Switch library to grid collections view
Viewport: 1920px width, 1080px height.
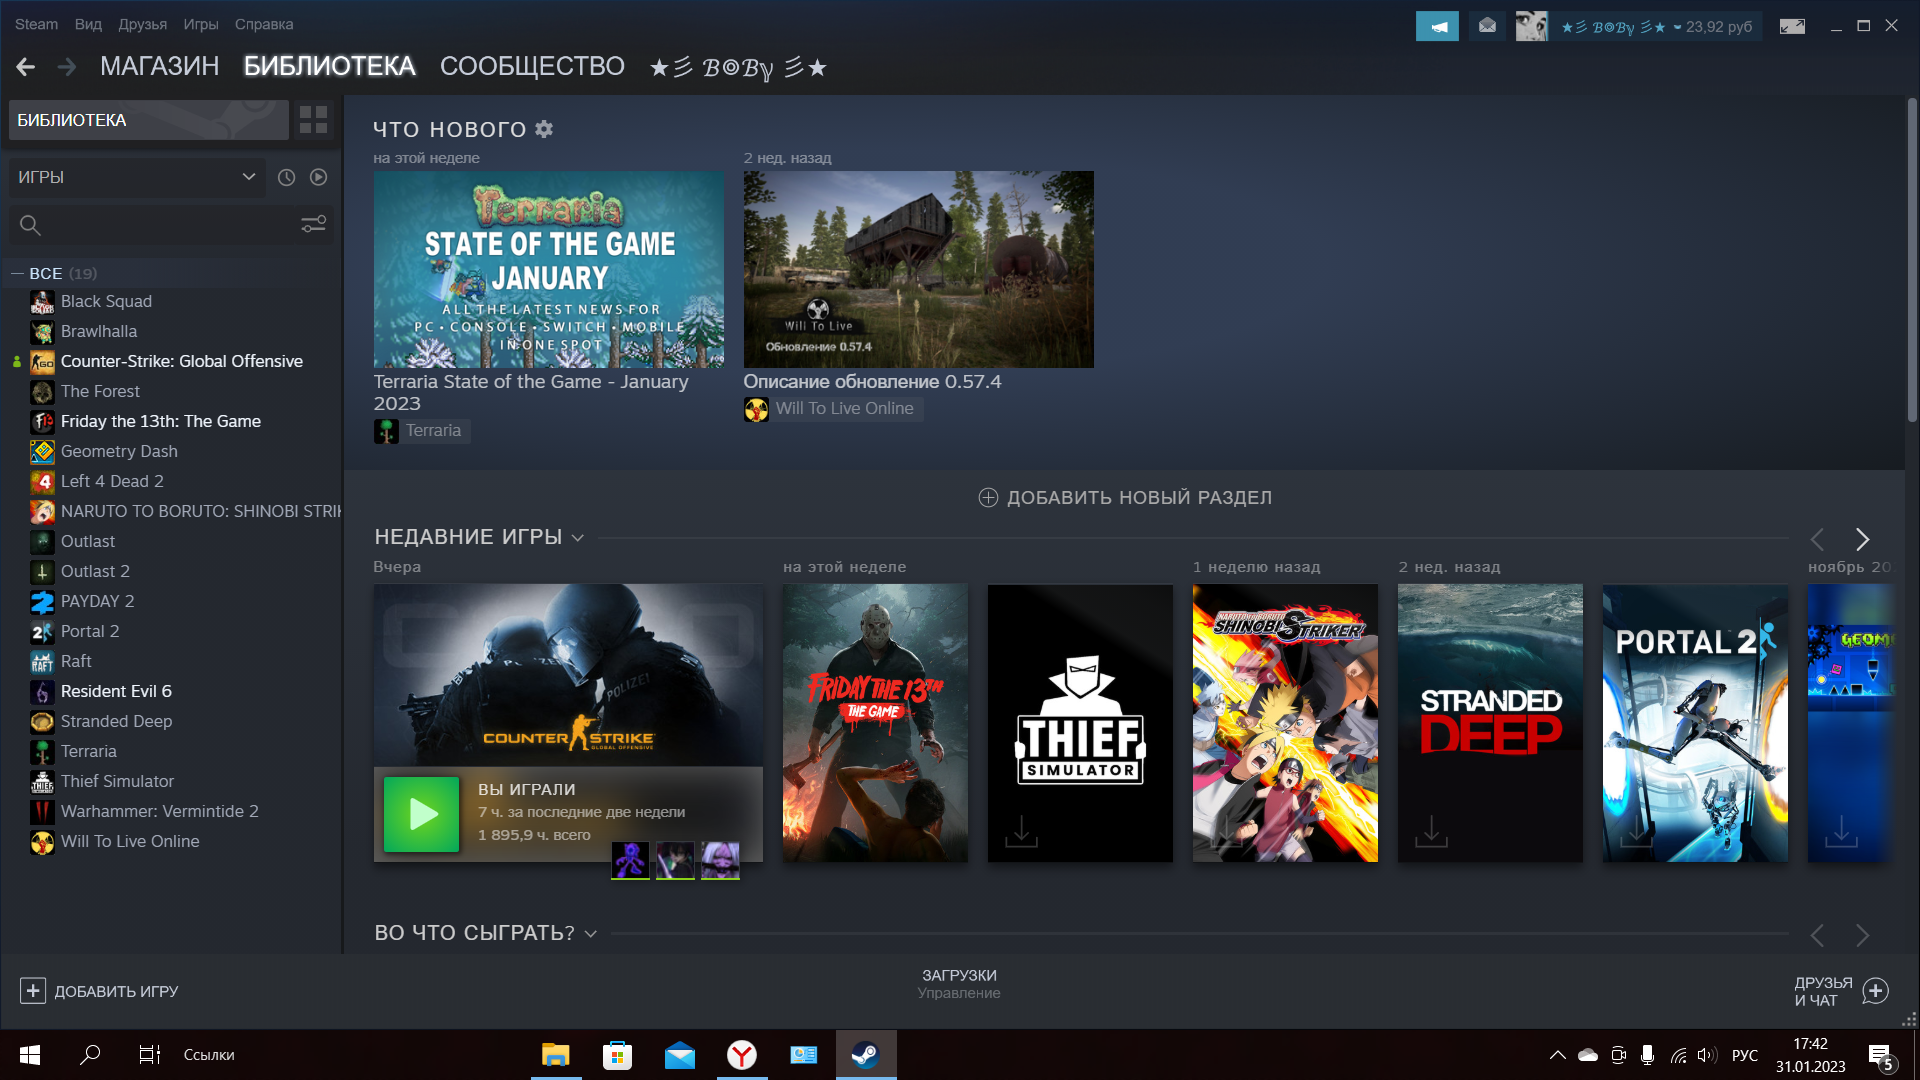(313, 120)
